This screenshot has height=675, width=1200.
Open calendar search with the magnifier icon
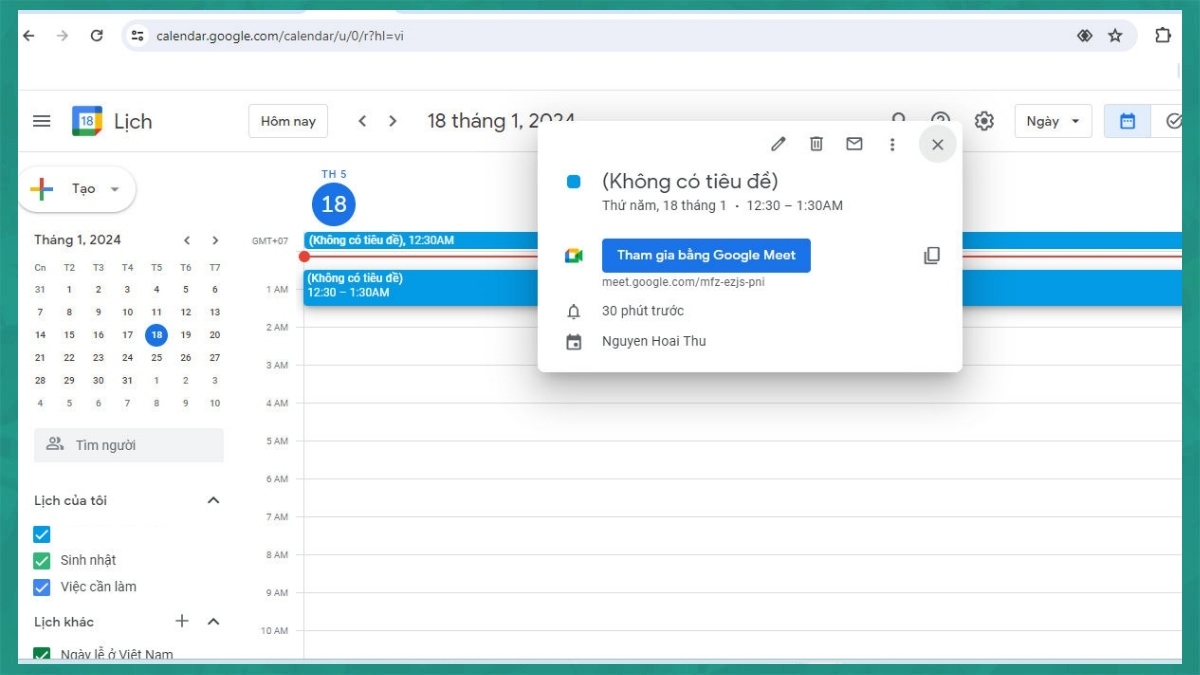click(x=899, y=120)
